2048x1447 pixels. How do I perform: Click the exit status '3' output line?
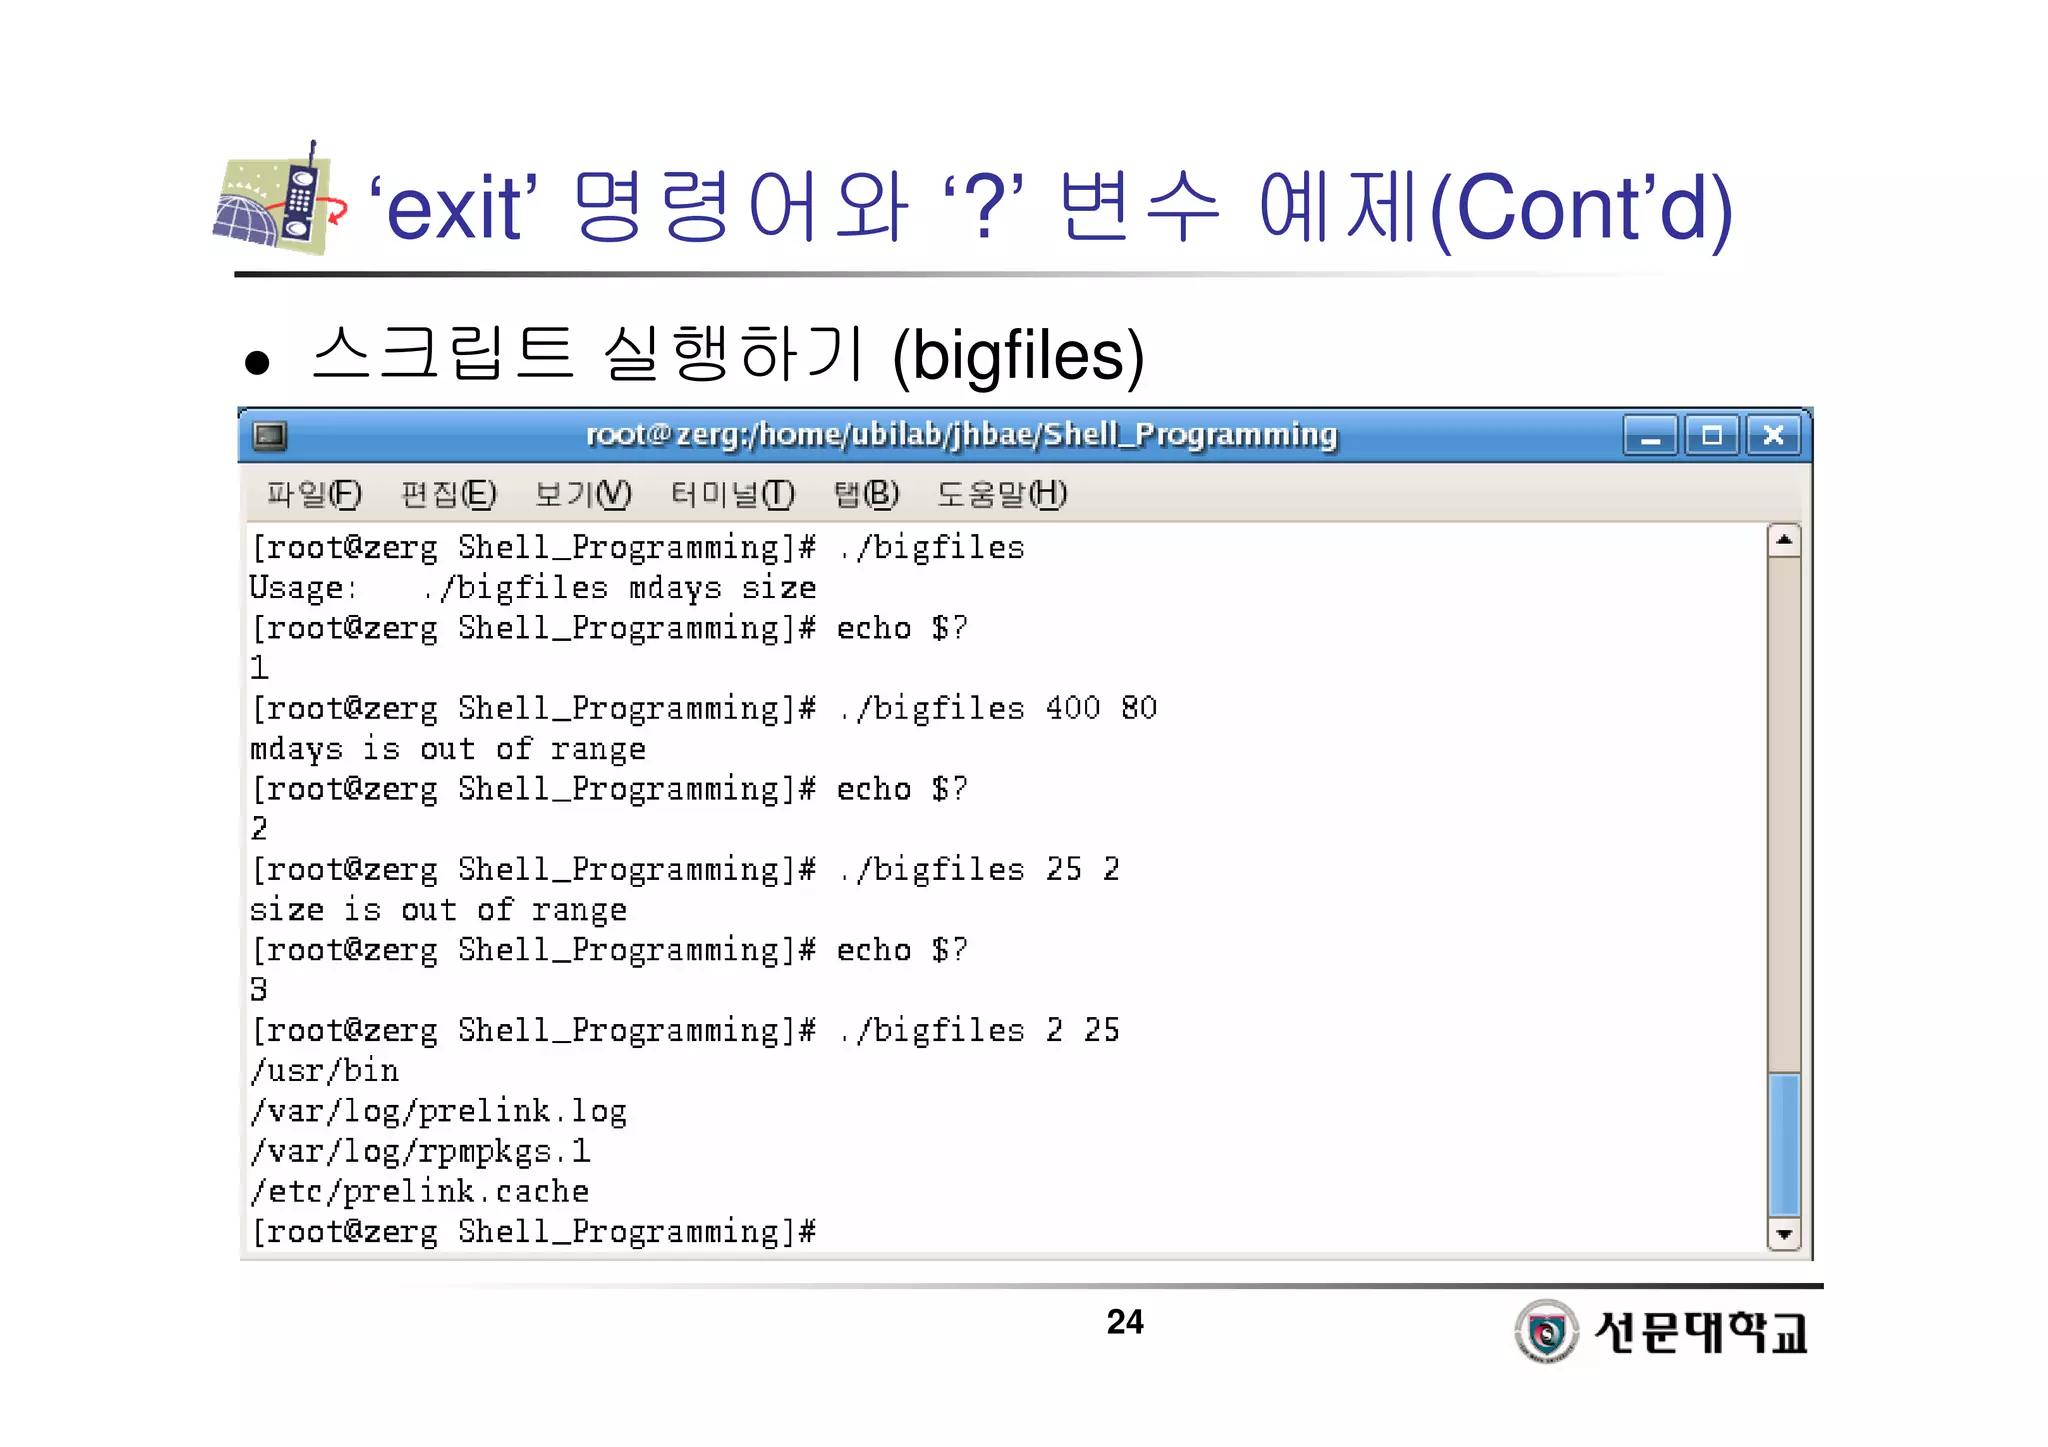(x=259, y=990)
